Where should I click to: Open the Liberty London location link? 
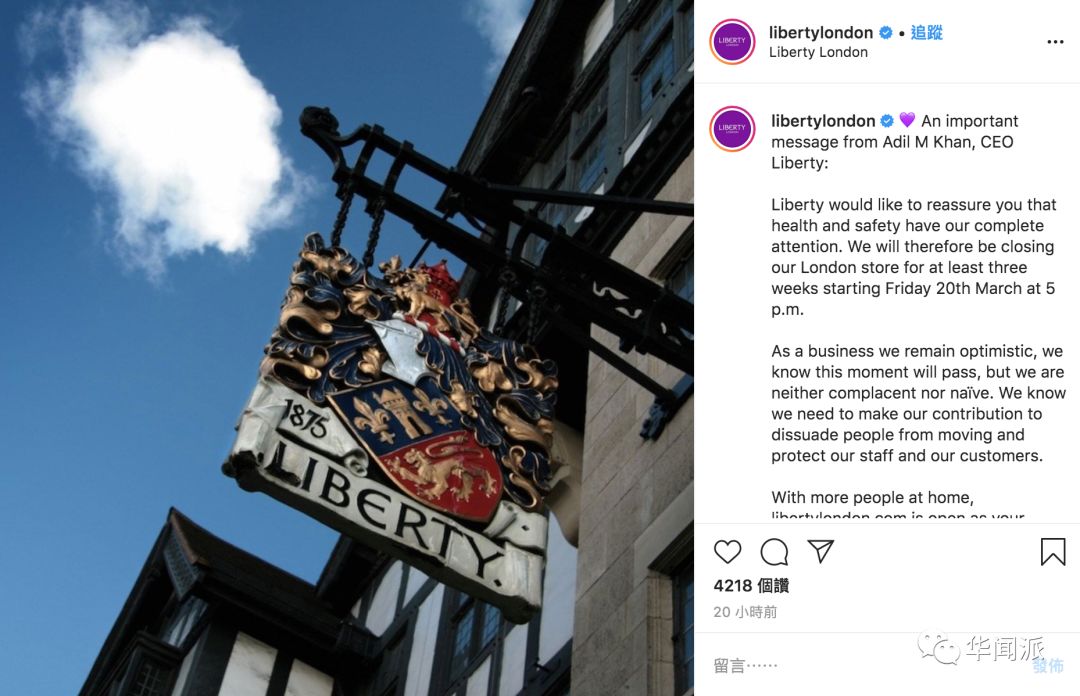818,52
